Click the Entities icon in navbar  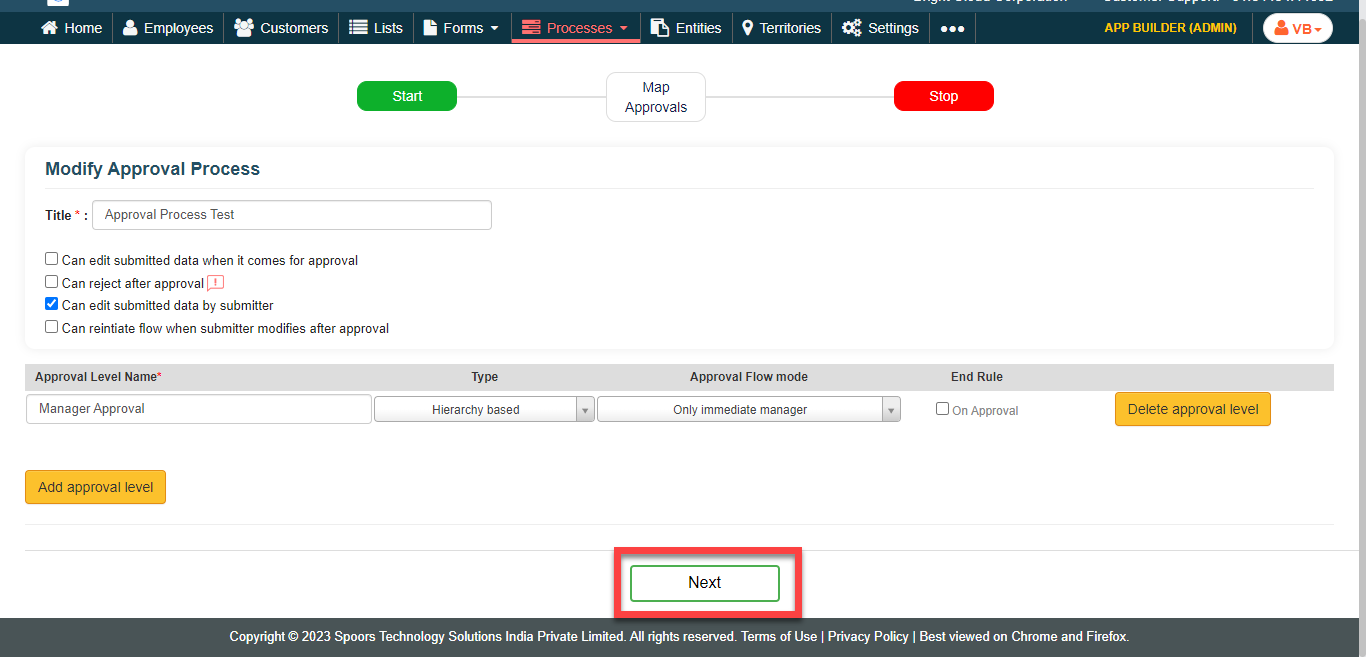(659, 28)
